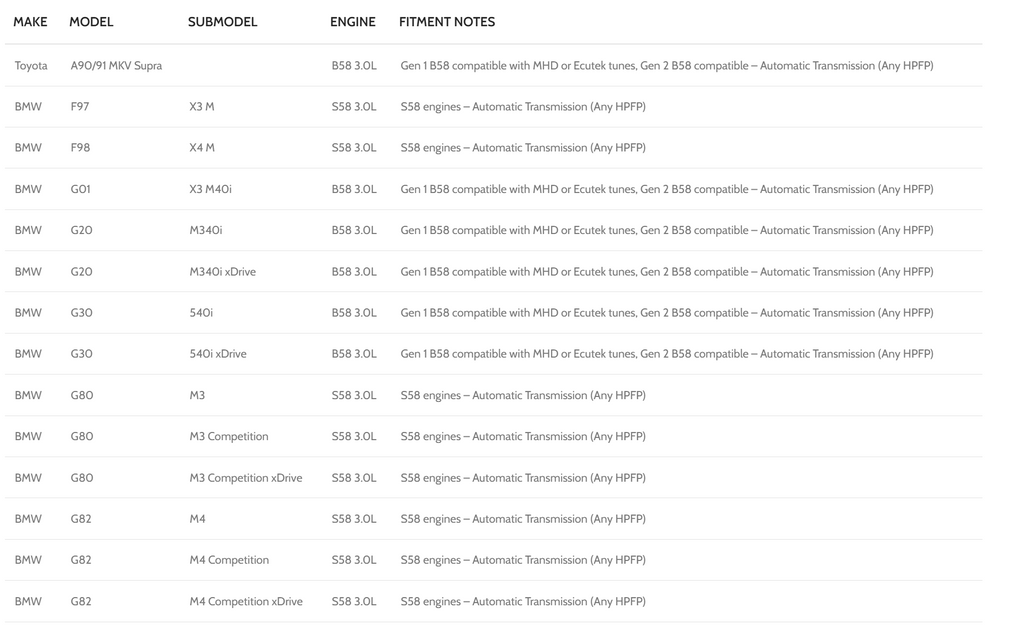This screenshot has height=637, width=1024.
Task: Click the X3 M40i submodel cell
Action: (210, 189)
